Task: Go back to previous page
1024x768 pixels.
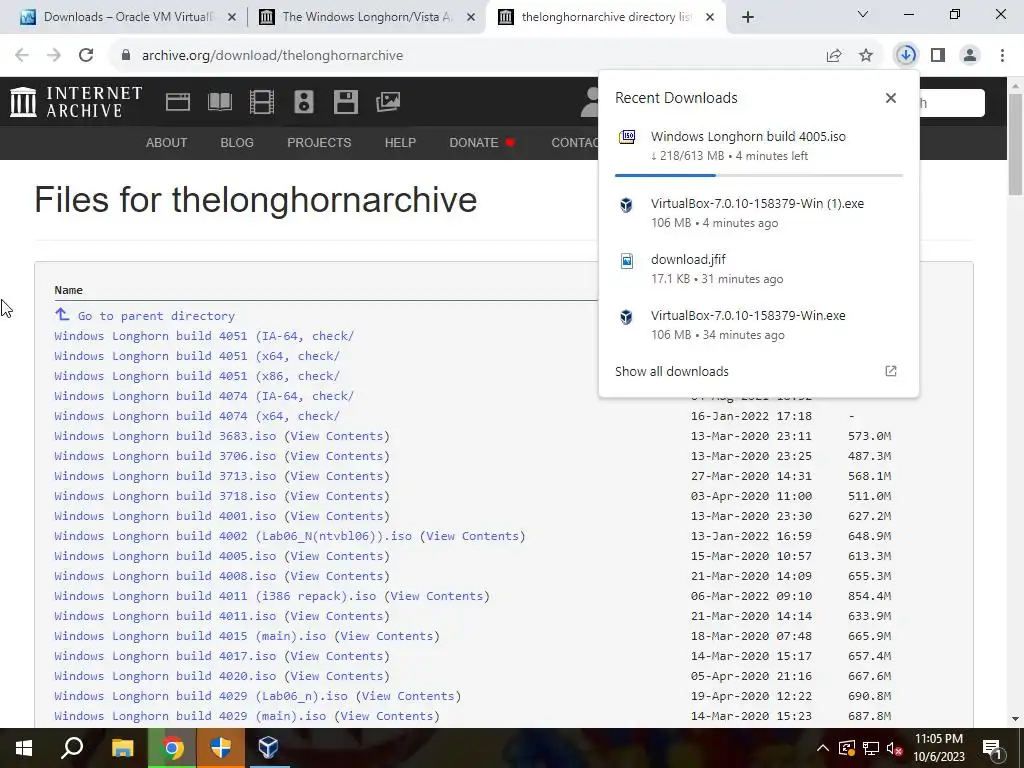Action: pyautogui.click(x=22, y=56)
